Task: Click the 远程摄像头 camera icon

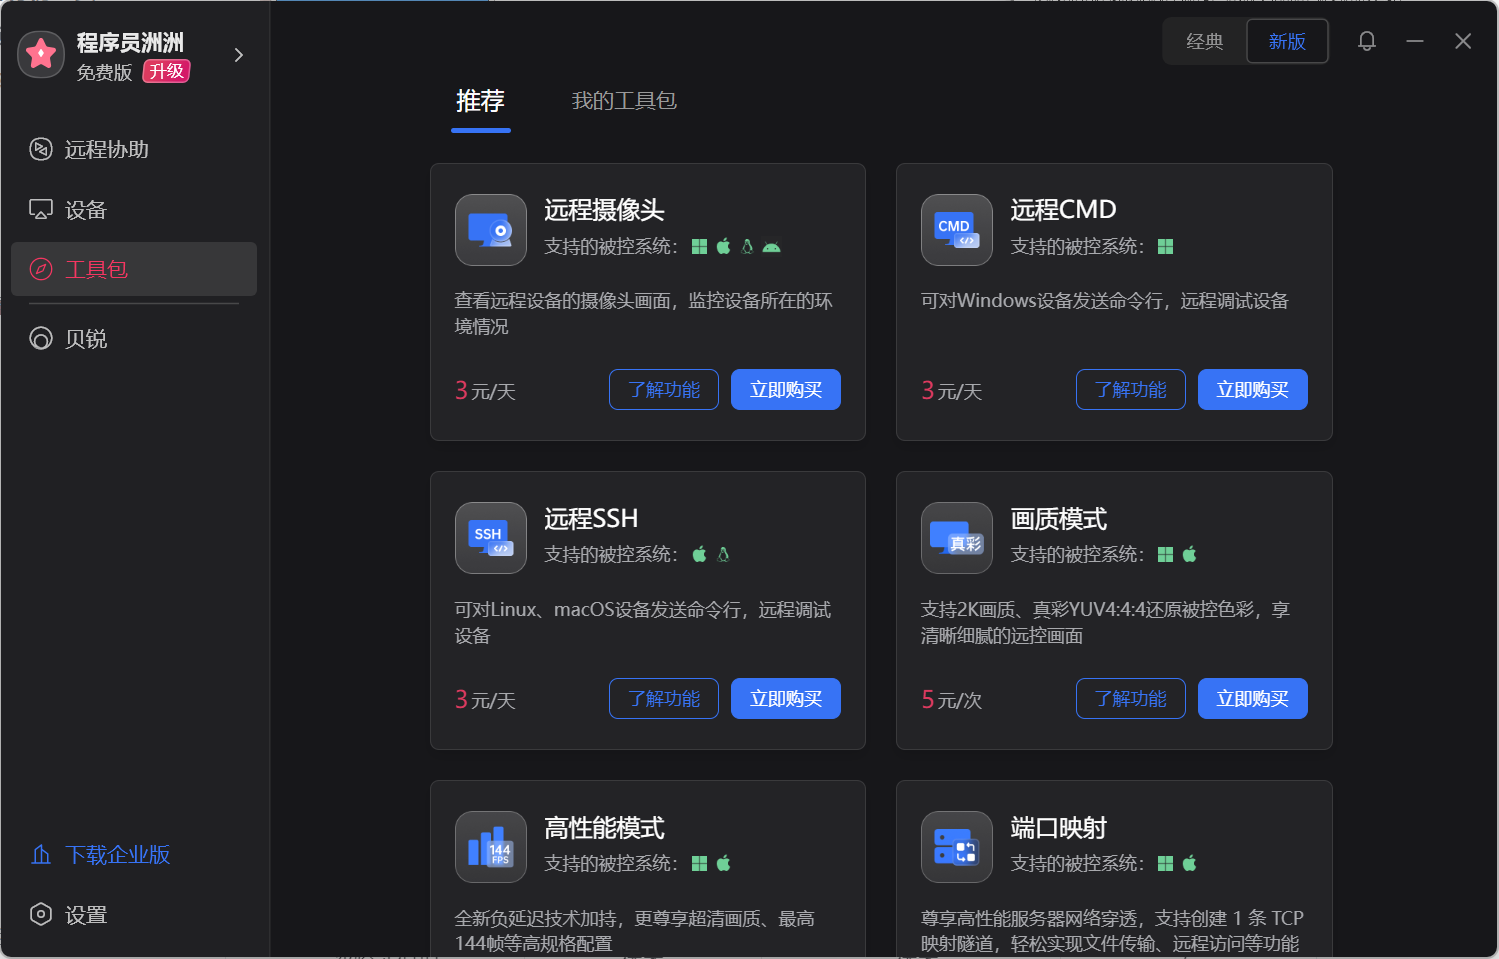Action: click(x=491, y=230)
